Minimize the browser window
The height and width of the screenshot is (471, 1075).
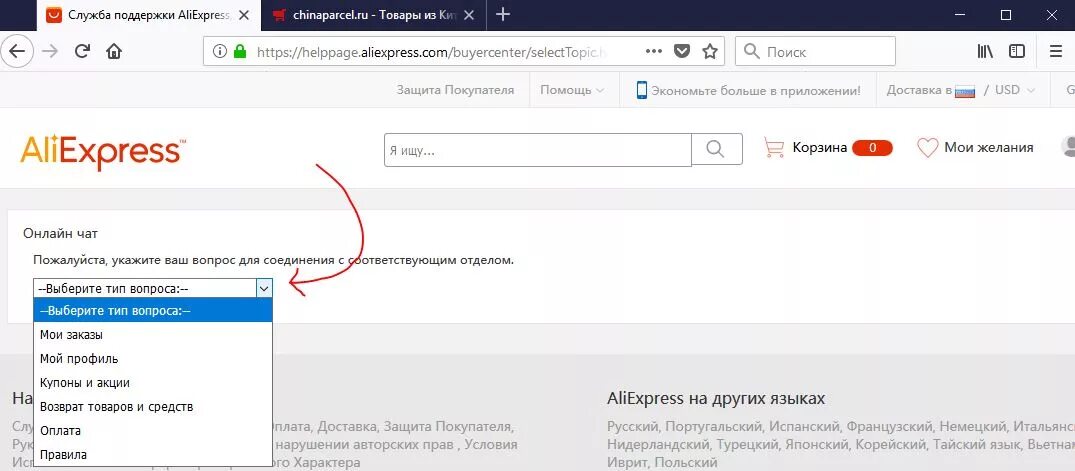[959, 14]
